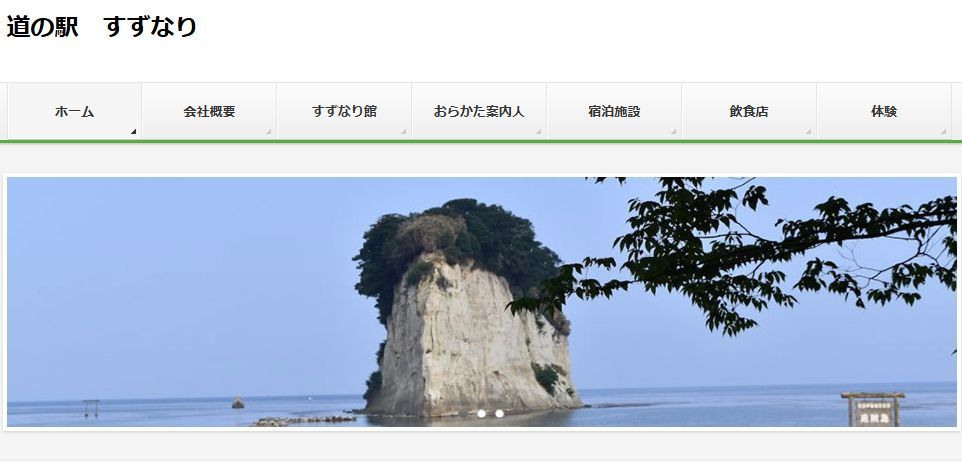Visit the 宿泊施設 menu item
The width and height of the screenshot is (962, 463).
click(x=614, y=111)
